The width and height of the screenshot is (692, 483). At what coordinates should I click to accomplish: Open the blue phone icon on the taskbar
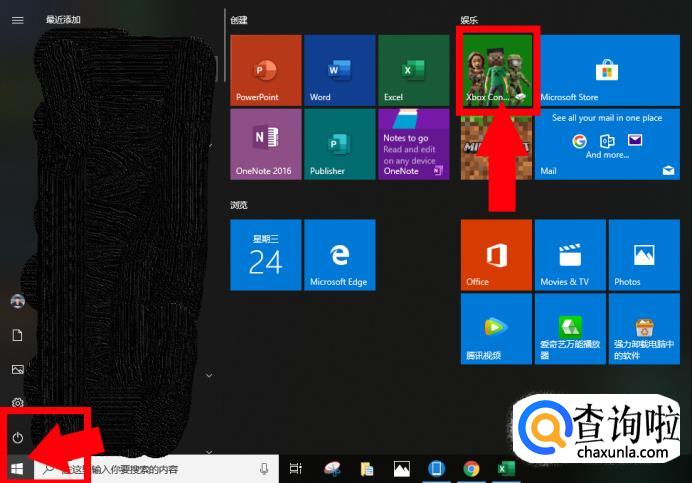[x=436, y=469]
